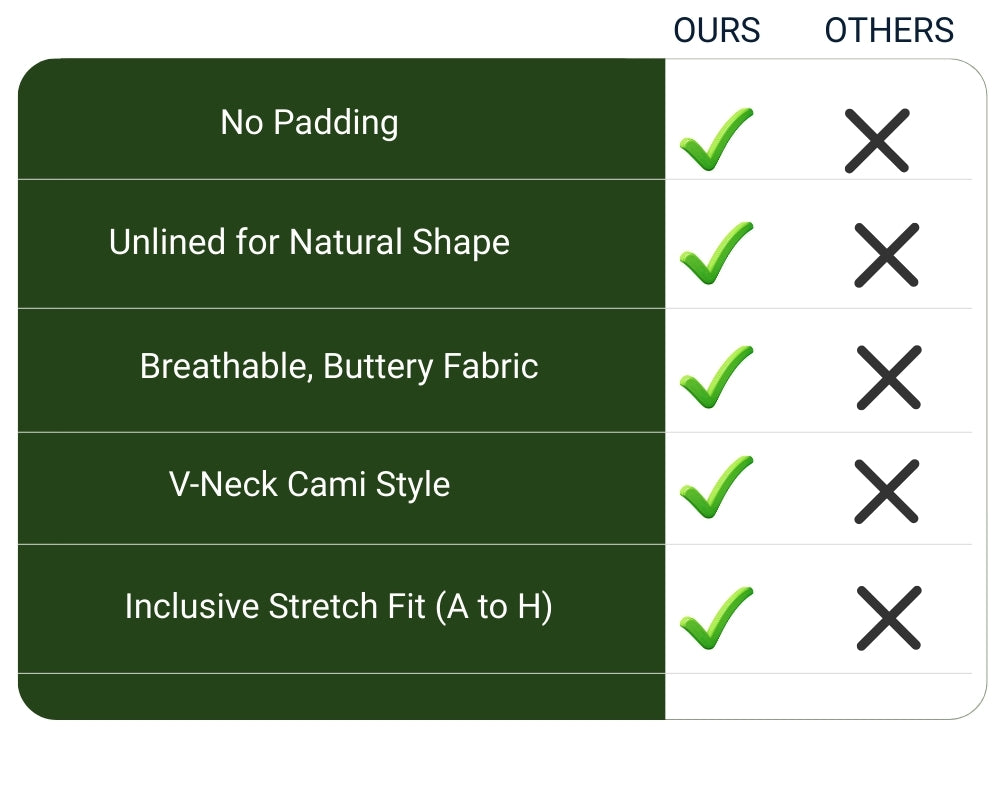This screenshot has width=1000, height=800.
Task: Click X mark in Unlined for Natural Shape row
Action: point(886,255)
